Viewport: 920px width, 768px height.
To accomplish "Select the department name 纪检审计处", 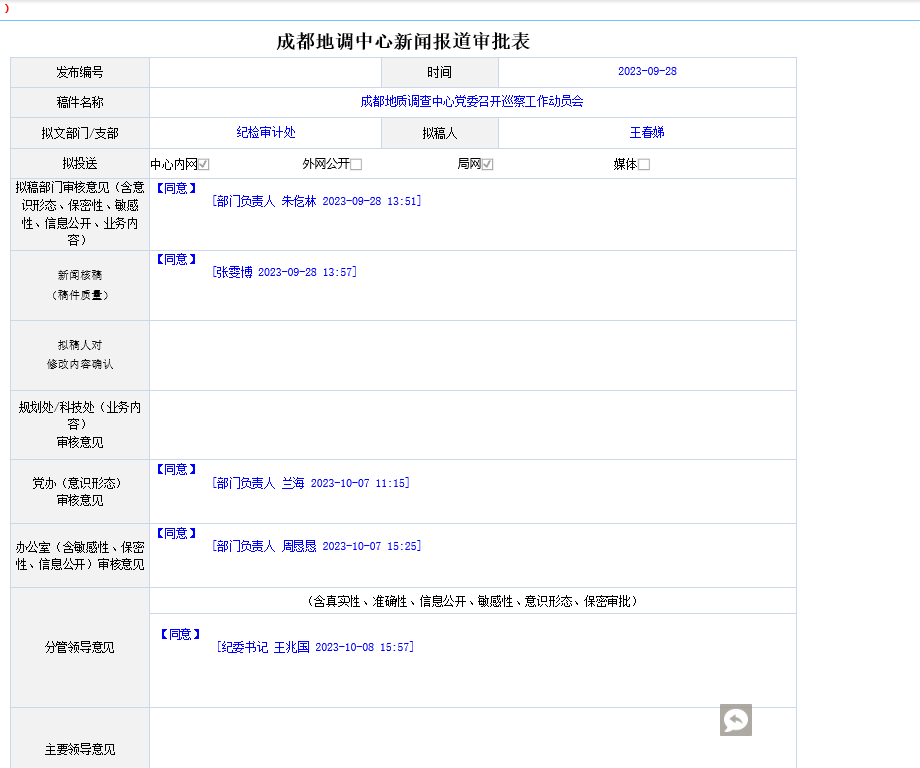I will pos(266,133).
